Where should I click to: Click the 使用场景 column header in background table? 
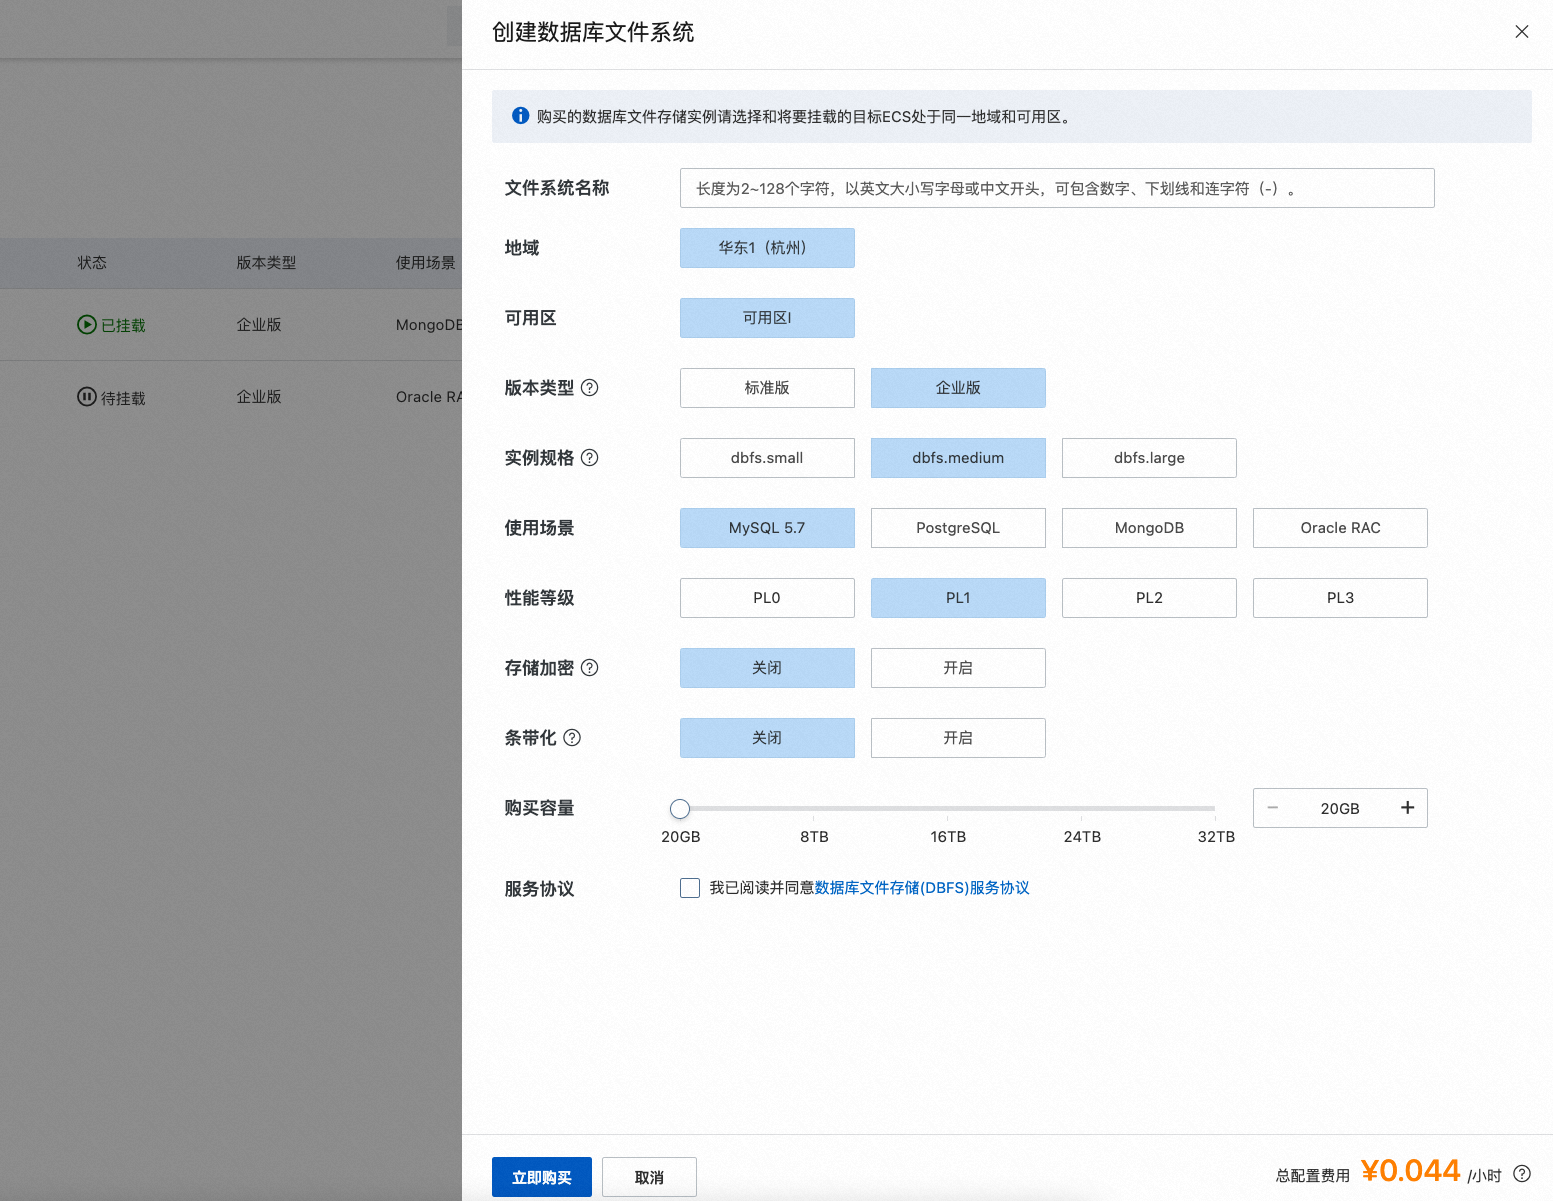click(x=425, y=263)
